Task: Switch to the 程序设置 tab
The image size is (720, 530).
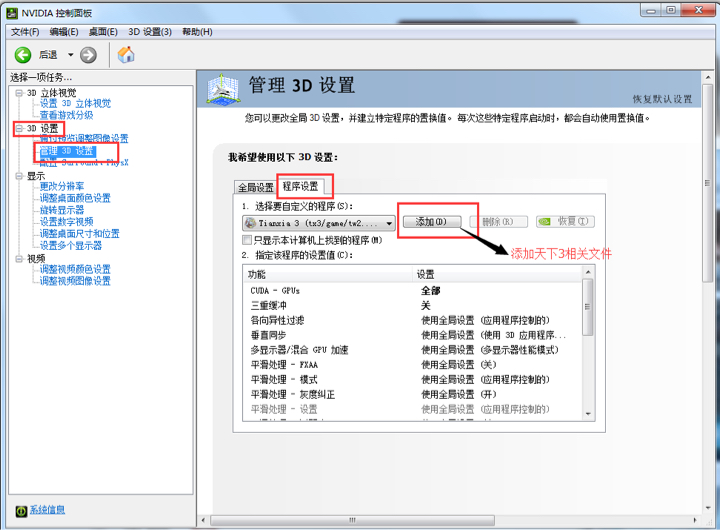Action: tap(300, 186)
